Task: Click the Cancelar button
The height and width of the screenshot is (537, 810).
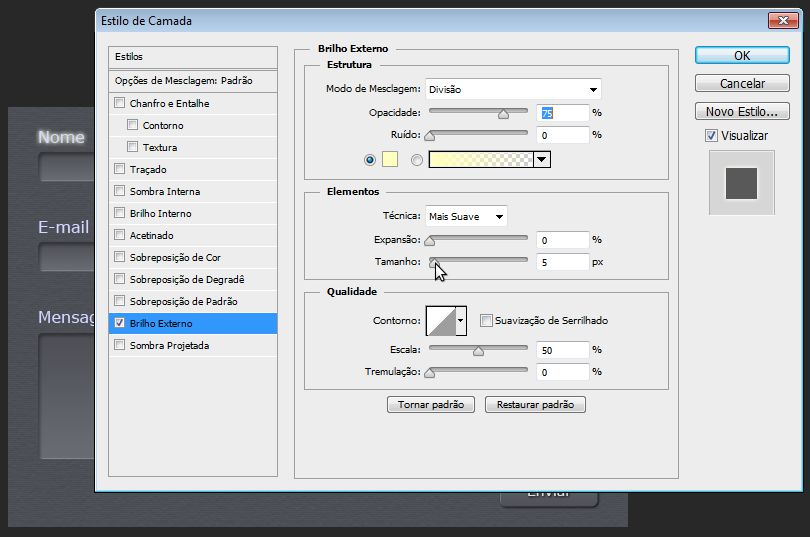Action: pos(742,83)
